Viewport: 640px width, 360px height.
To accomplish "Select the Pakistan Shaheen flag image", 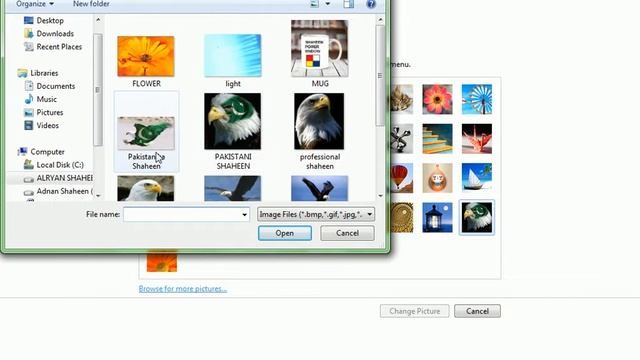I will click(x=146, y=132).
